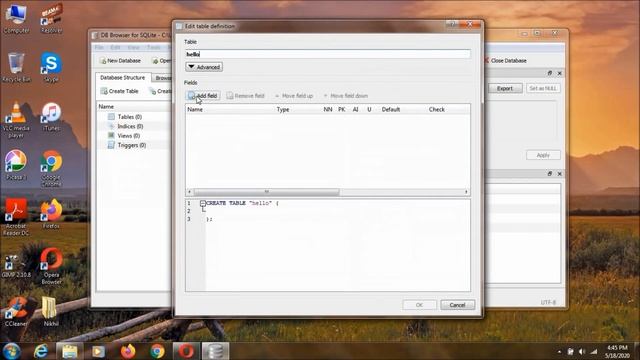Click the Name column header in fields list
This screenshot has width=640, height=360.
pos(195,109)
